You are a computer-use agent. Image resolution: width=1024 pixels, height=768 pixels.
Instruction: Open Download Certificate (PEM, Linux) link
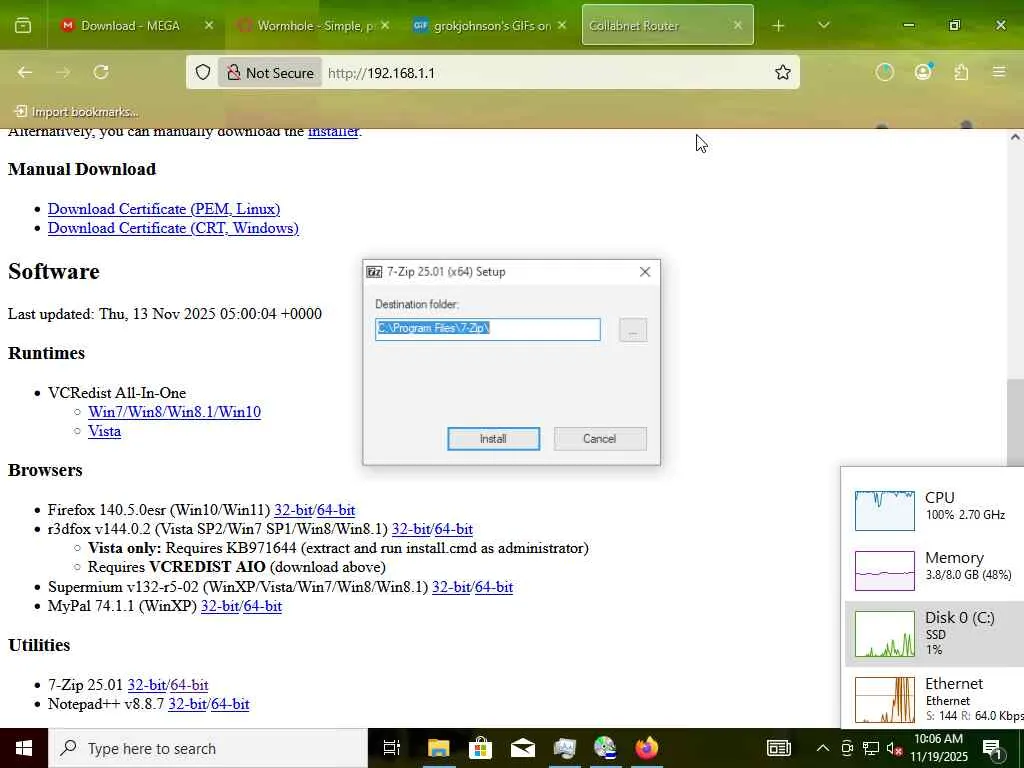tap(164, 209)
